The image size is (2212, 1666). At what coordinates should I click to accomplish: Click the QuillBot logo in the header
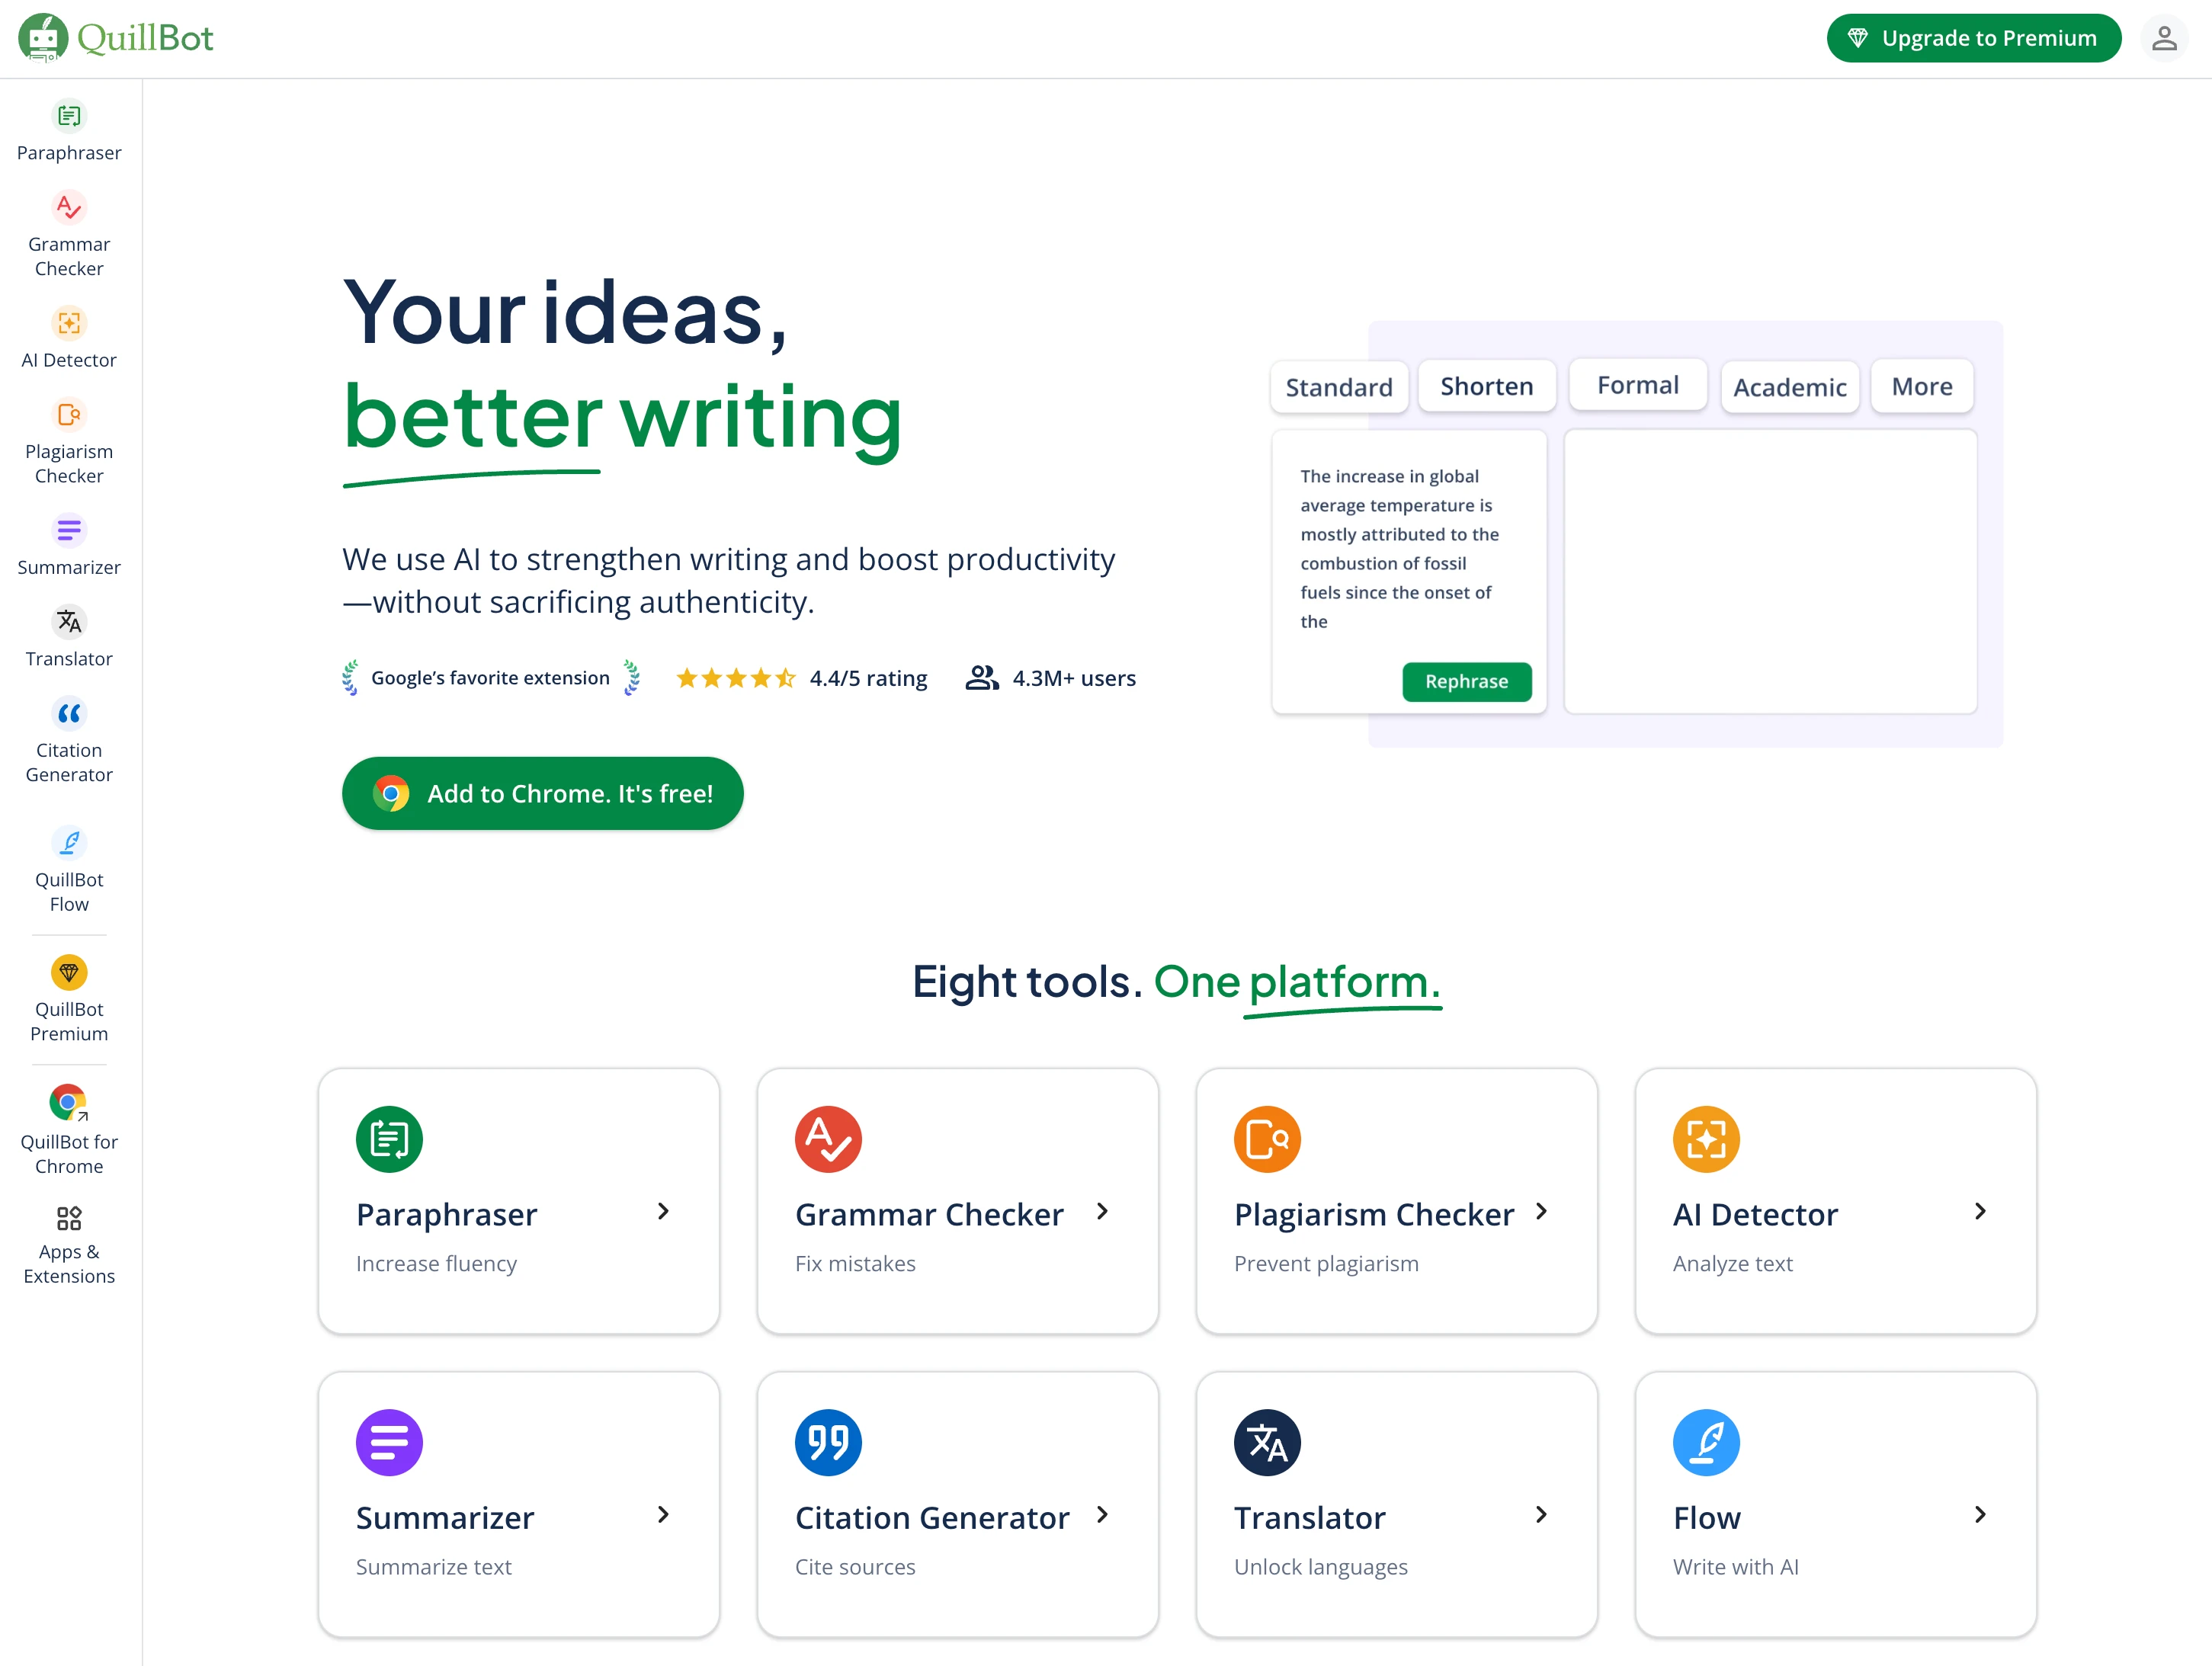coord(116,38)
